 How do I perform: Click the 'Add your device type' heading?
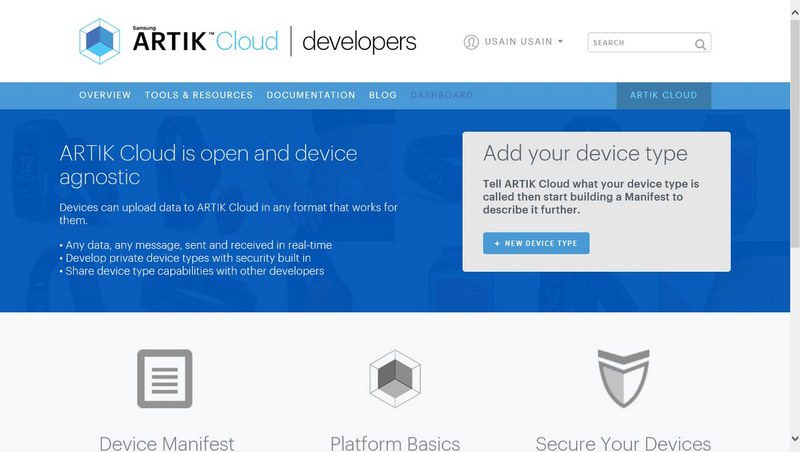tap(585, 154)
